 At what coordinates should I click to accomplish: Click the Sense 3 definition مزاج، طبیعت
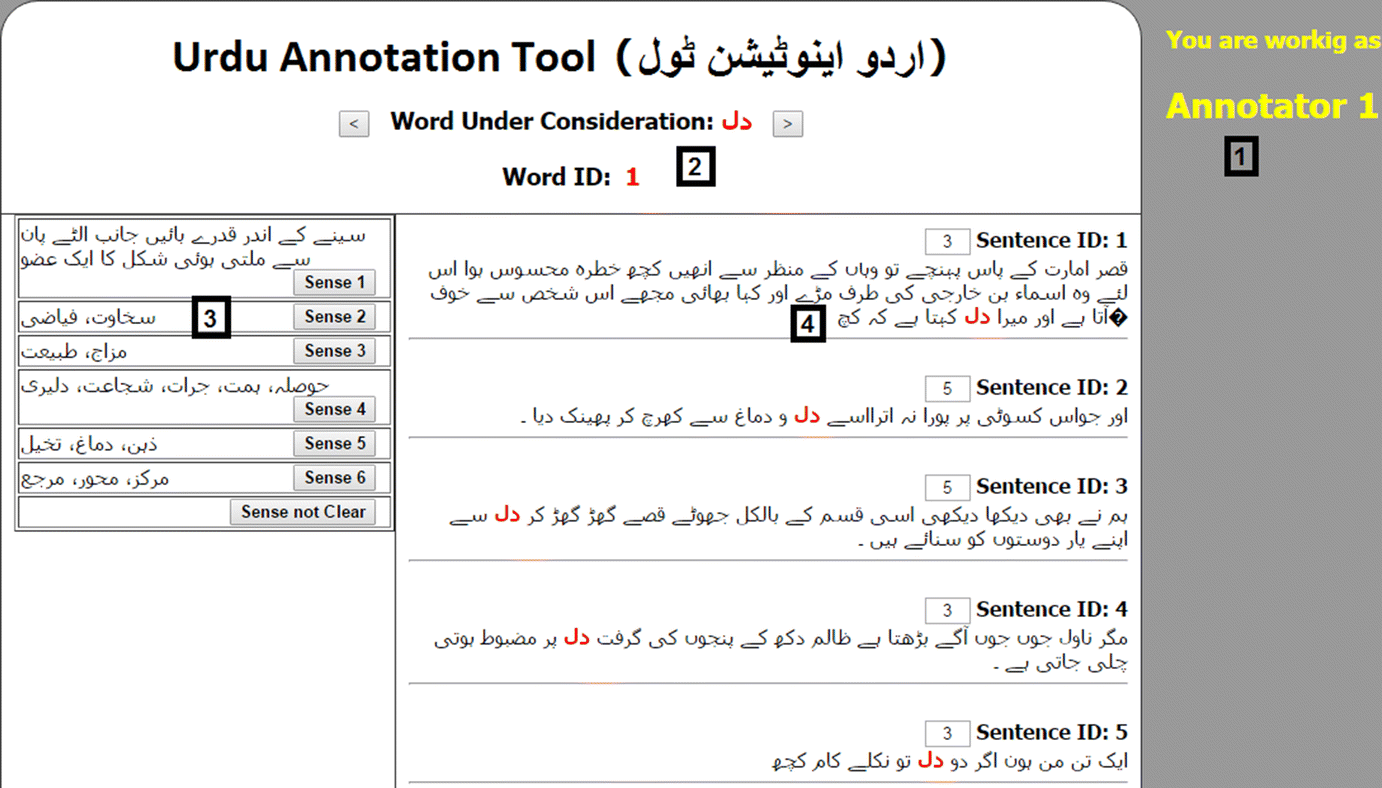(x=75, y=352)
